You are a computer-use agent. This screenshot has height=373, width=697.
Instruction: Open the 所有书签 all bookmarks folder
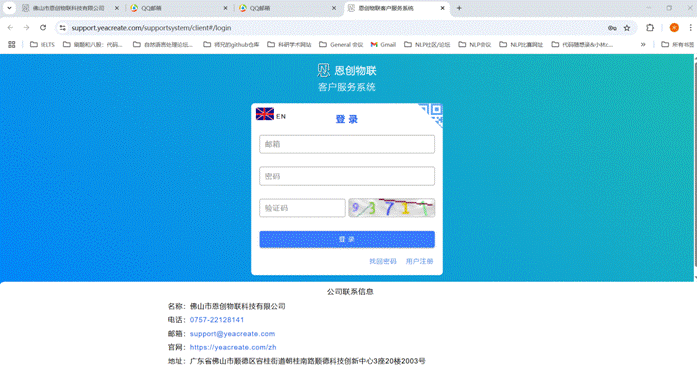coord(677,44)
